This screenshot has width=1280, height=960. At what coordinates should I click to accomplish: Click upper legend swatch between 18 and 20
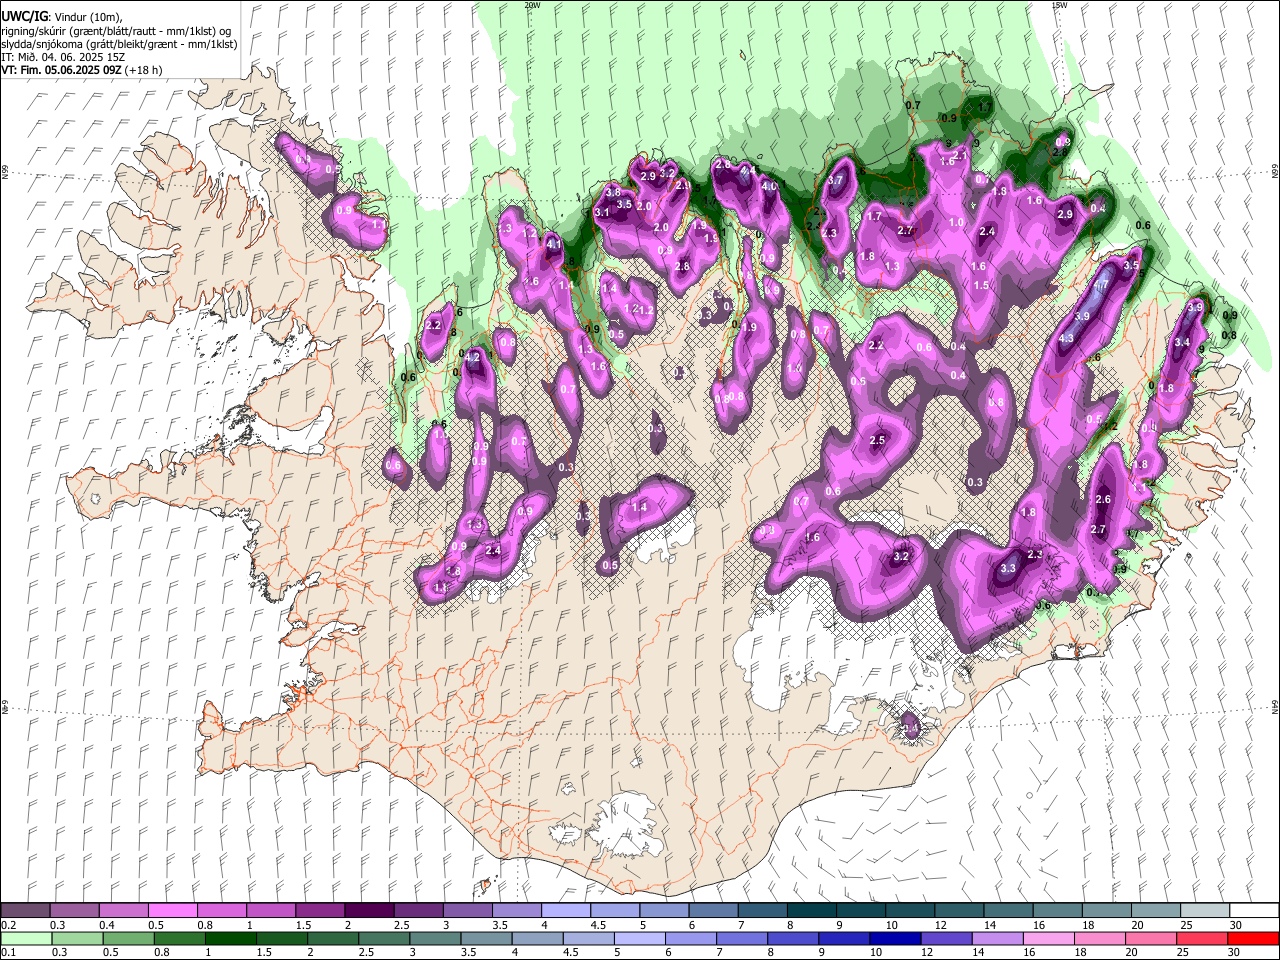[1105, 911]
